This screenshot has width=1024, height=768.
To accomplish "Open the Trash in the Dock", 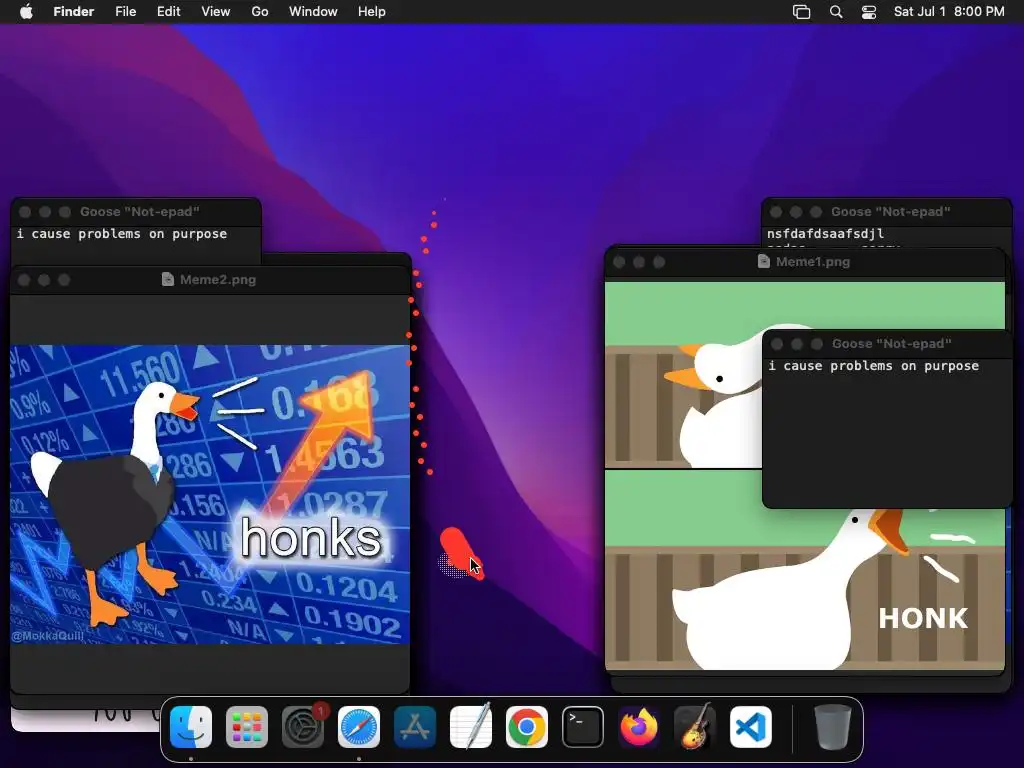I will 833,727.
